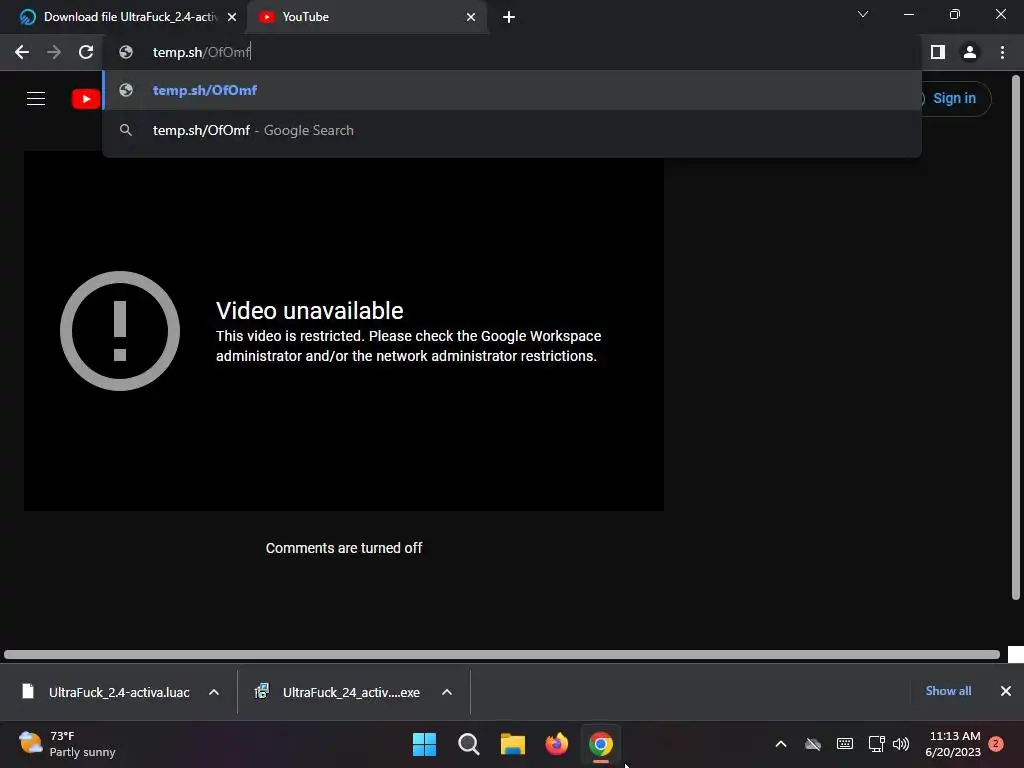This screenshot has width=1024, height=768.
Task: Open the notification badge showing 2
Action: pyautogui.click(x=996, y=744)
